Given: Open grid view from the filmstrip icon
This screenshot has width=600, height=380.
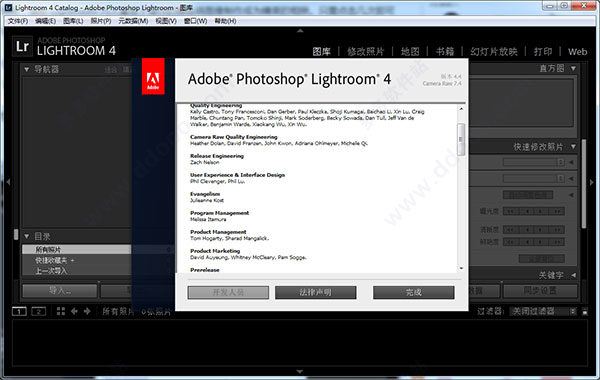Looking at the screenshot, I should [61, 311].
